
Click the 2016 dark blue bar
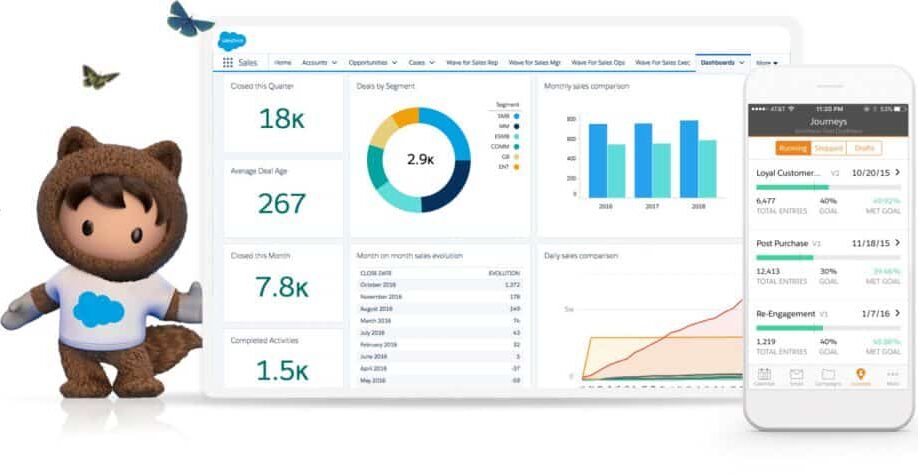[x=598, y=160]
